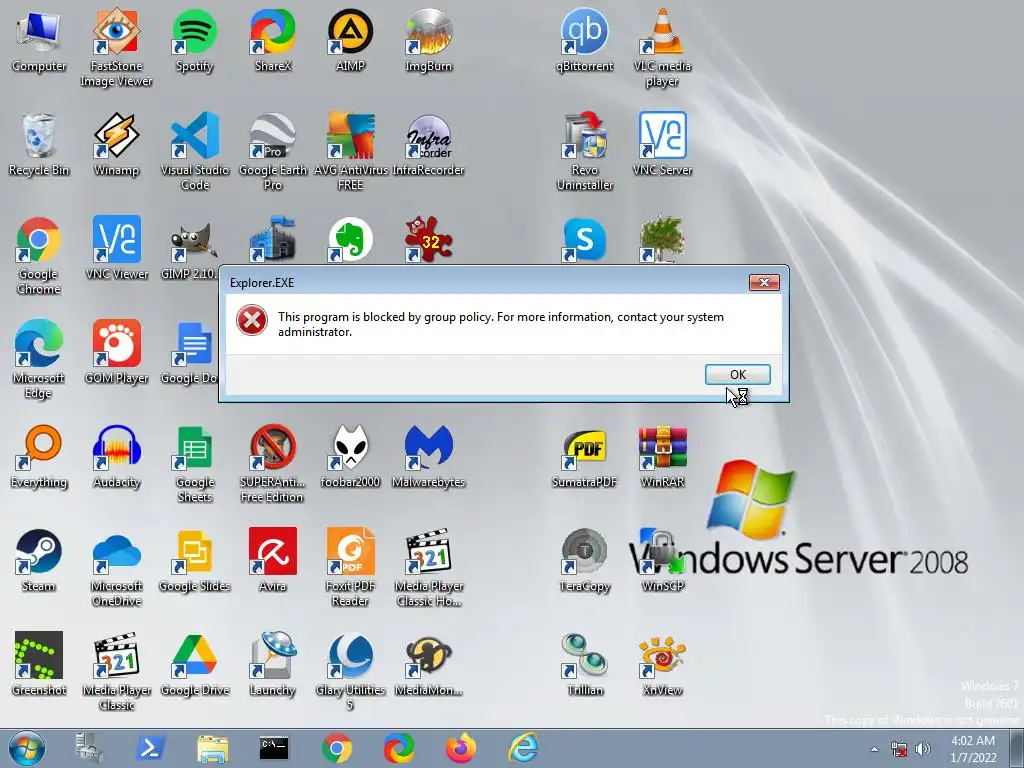
Task: Open the Windows Start menu
Action: tap(27, 748)
